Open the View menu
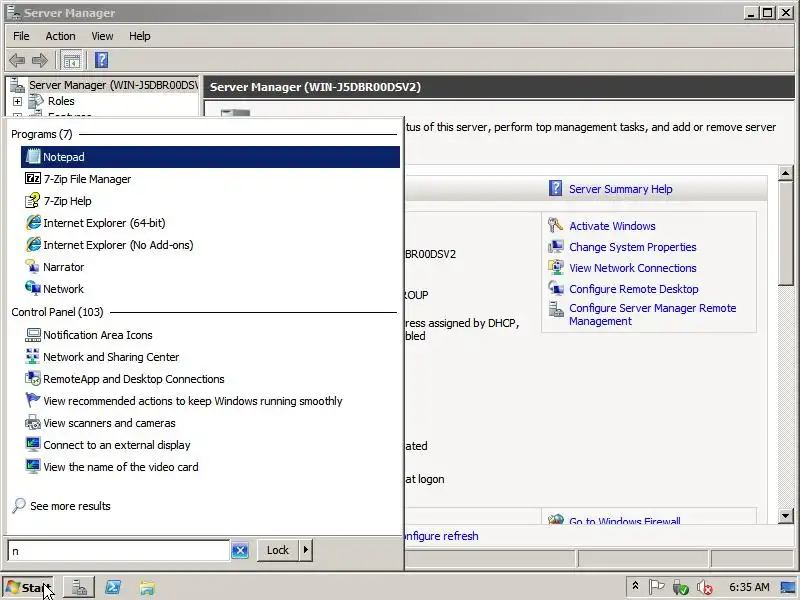The width and height of the screenshot is (800, 600). (102, 36)
